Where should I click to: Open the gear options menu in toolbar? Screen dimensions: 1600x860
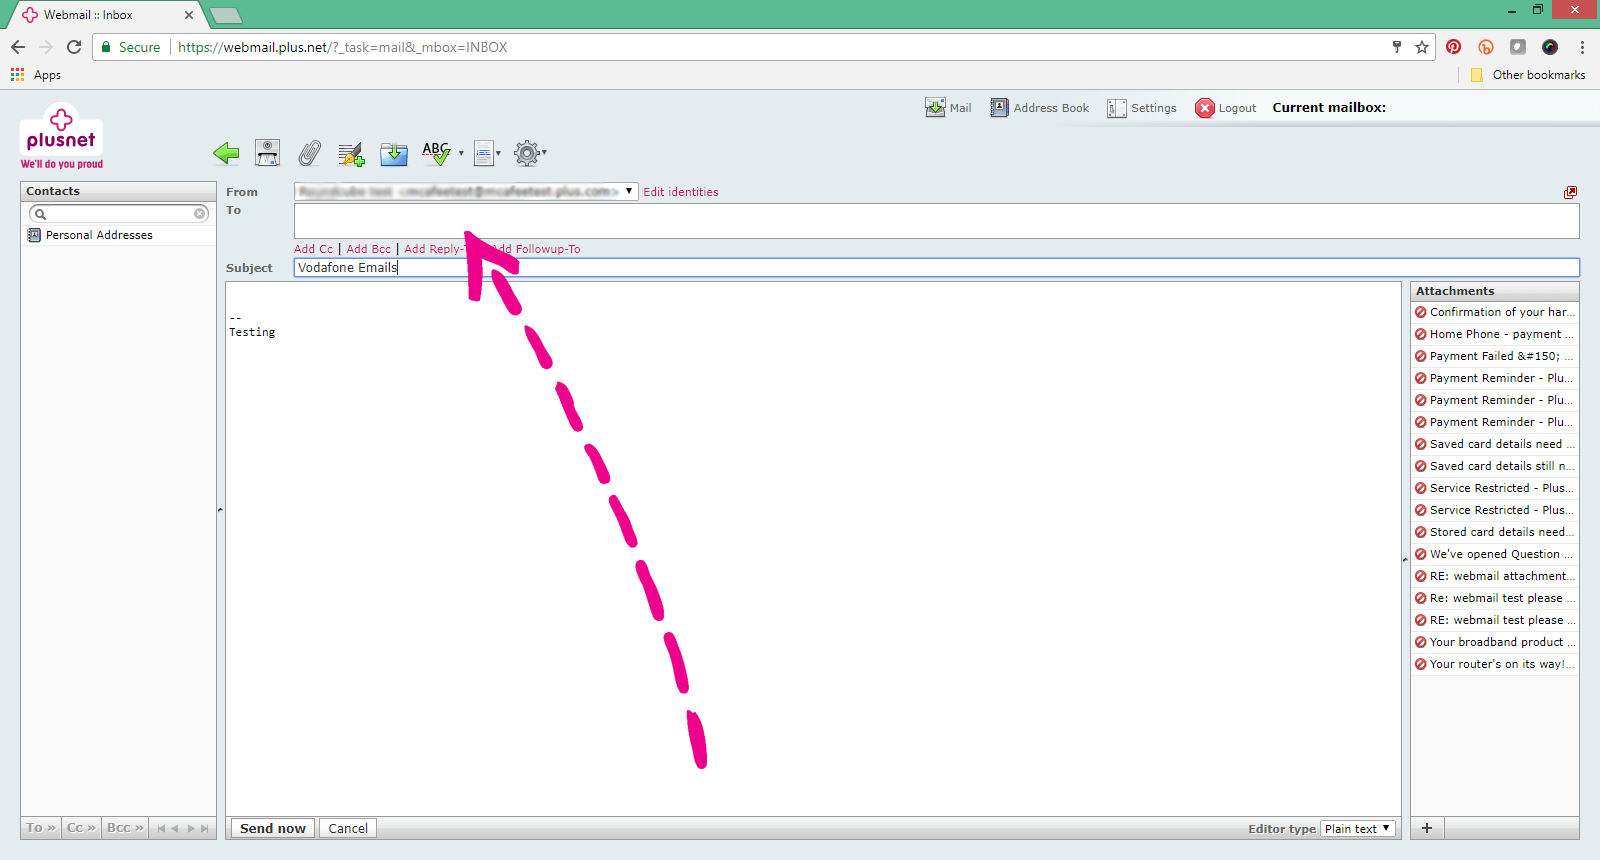point(527,153)
